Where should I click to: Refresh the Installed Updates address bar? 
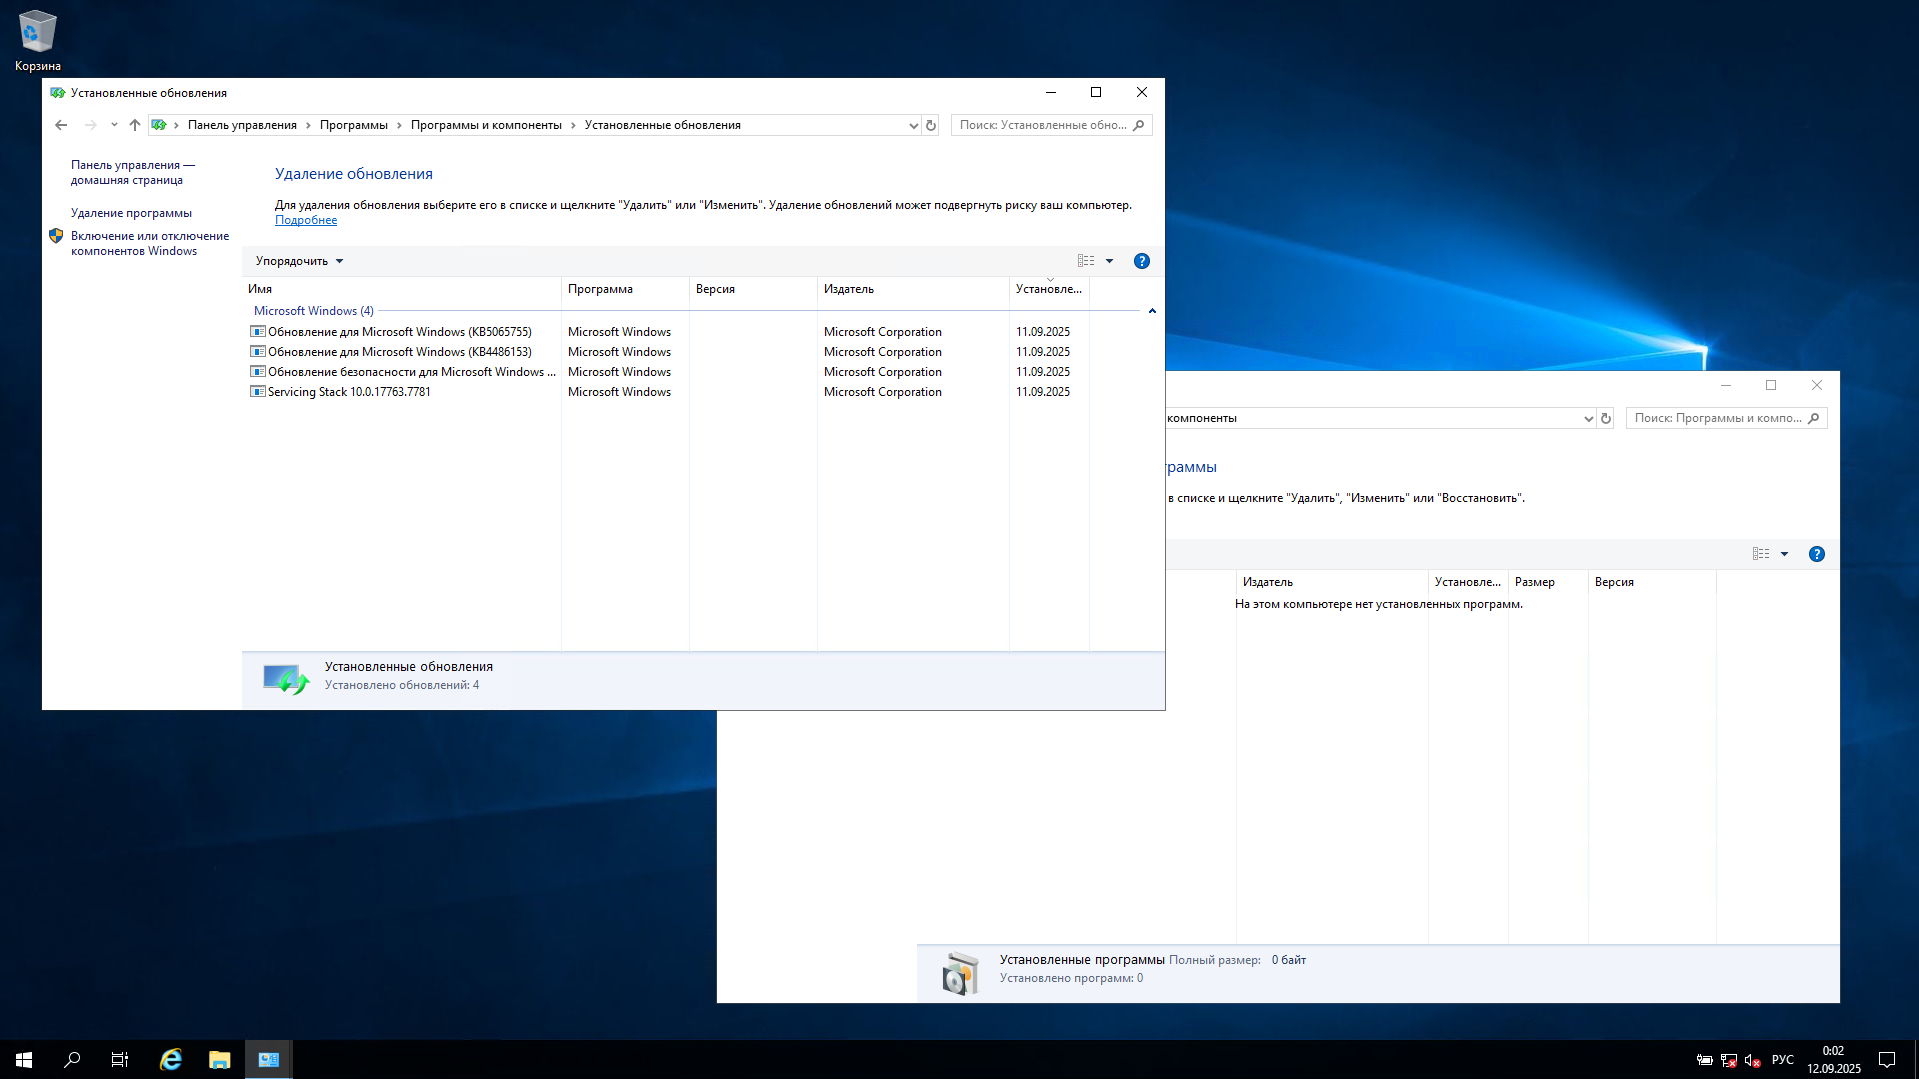click(931, 125)
